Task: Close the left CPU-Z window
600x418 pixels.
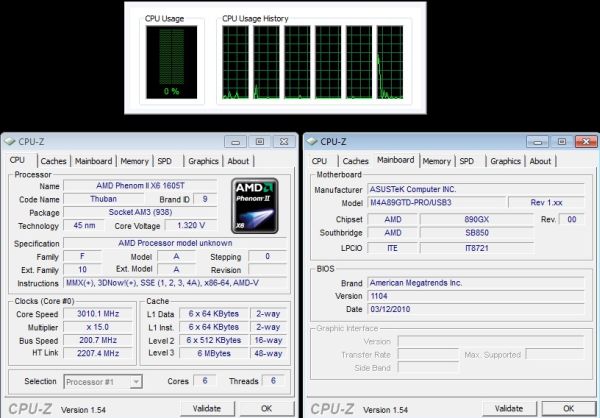Action: tap(284, 142)
